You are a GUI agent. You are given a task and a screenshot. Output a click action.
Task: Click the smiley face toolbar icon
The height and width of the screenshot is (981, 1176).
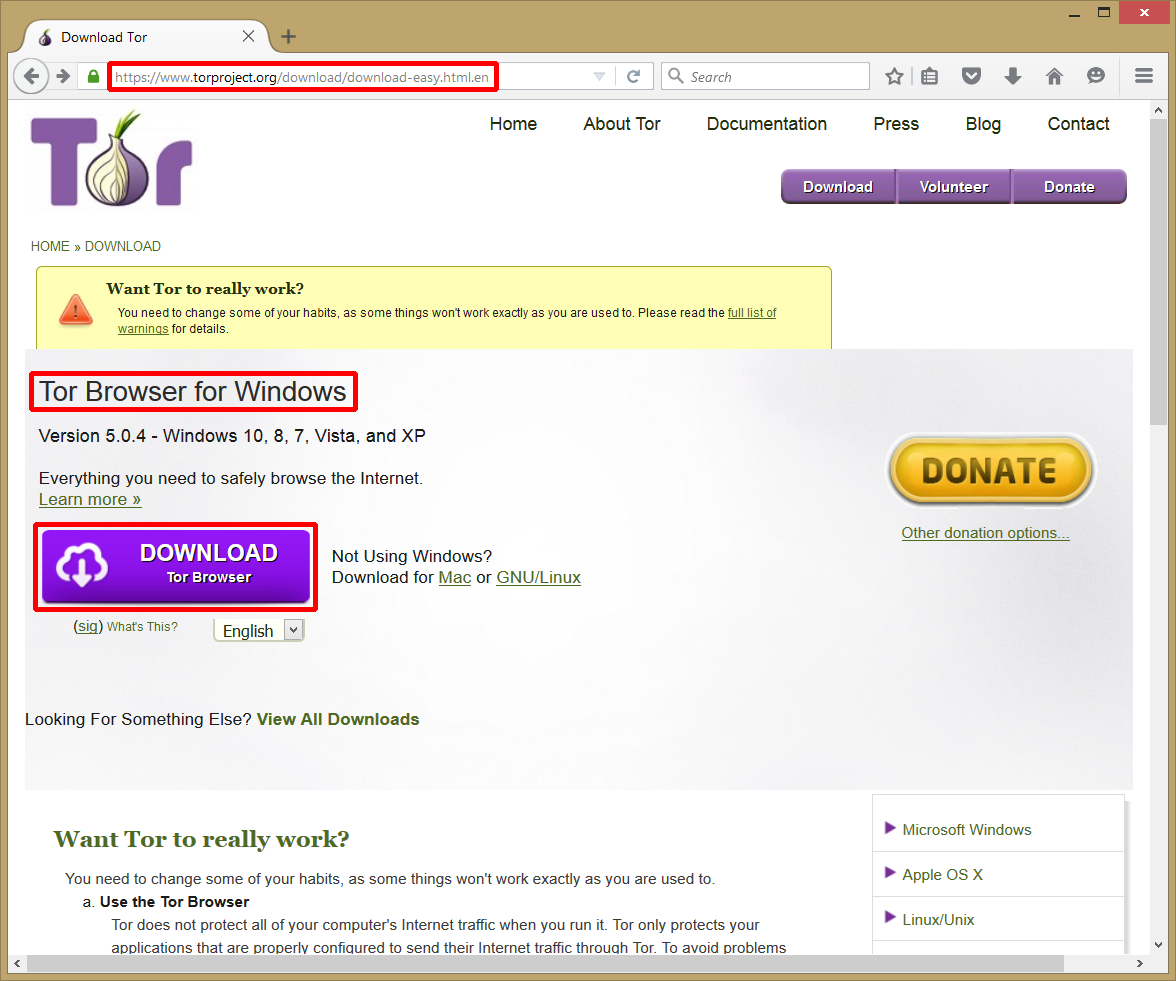pos(1096,76)
